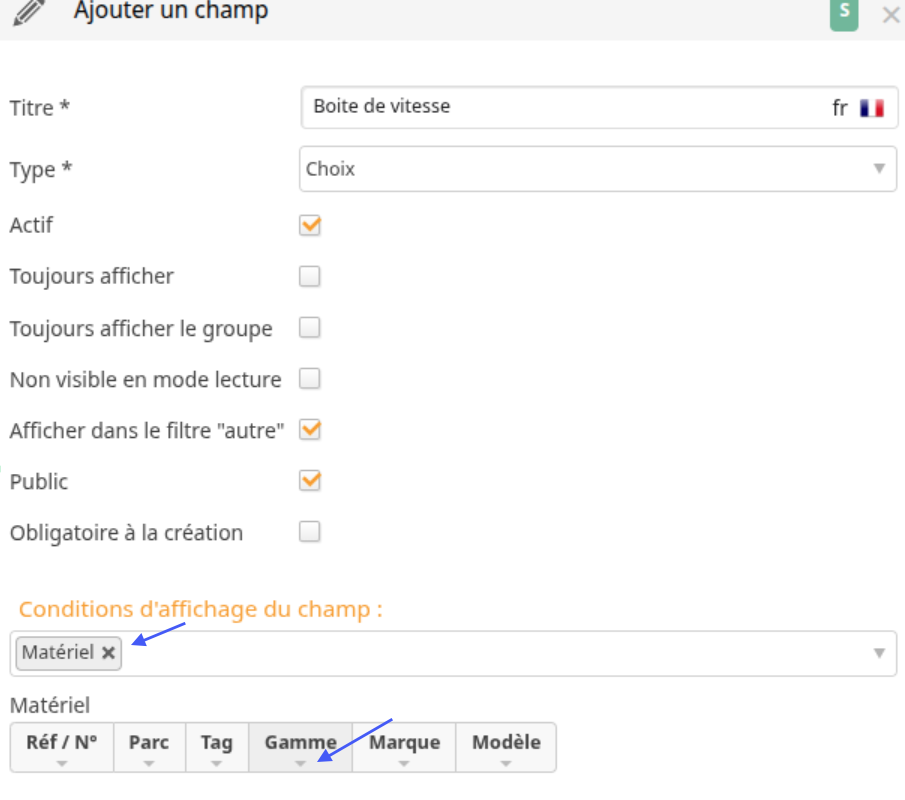
Task: Click the pencil edit icon in header
Action: [29, 13]
